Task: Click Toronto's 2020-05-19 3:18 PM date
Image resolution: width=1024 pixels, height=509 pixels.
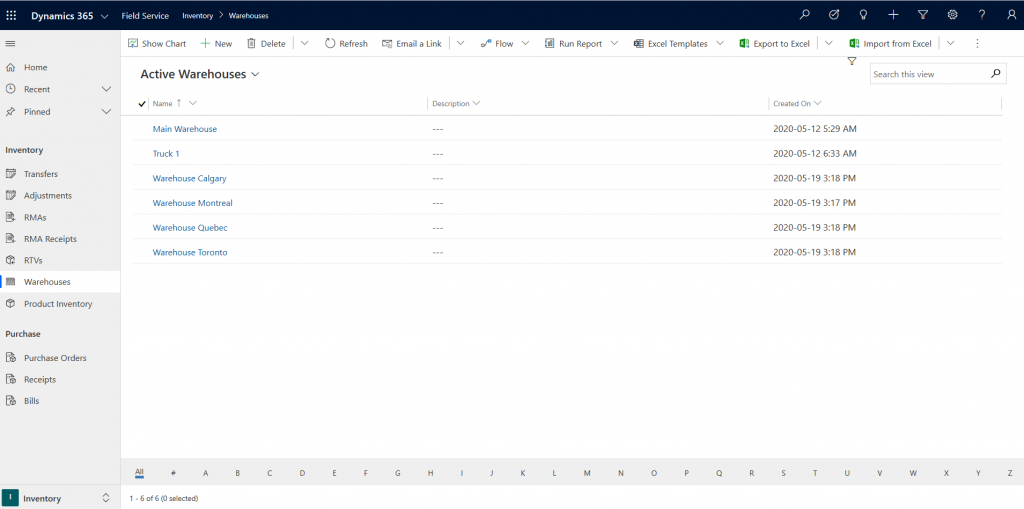Action: (814, 252)
